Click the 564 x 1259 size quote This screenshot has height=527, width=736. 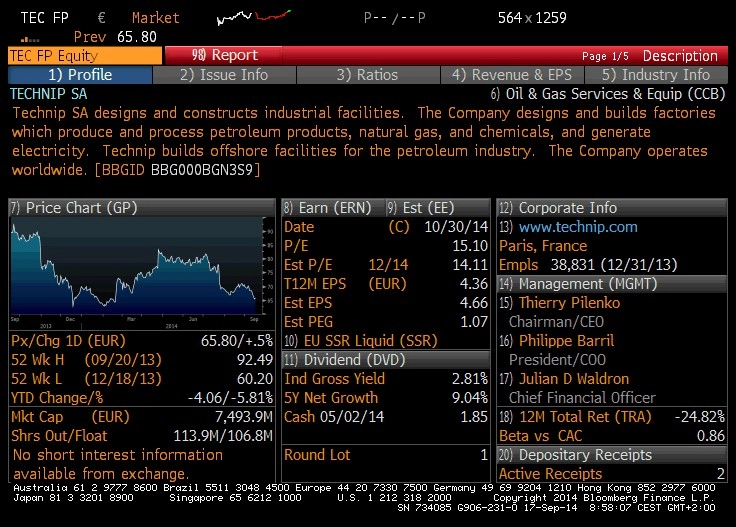tap(532, 18)
